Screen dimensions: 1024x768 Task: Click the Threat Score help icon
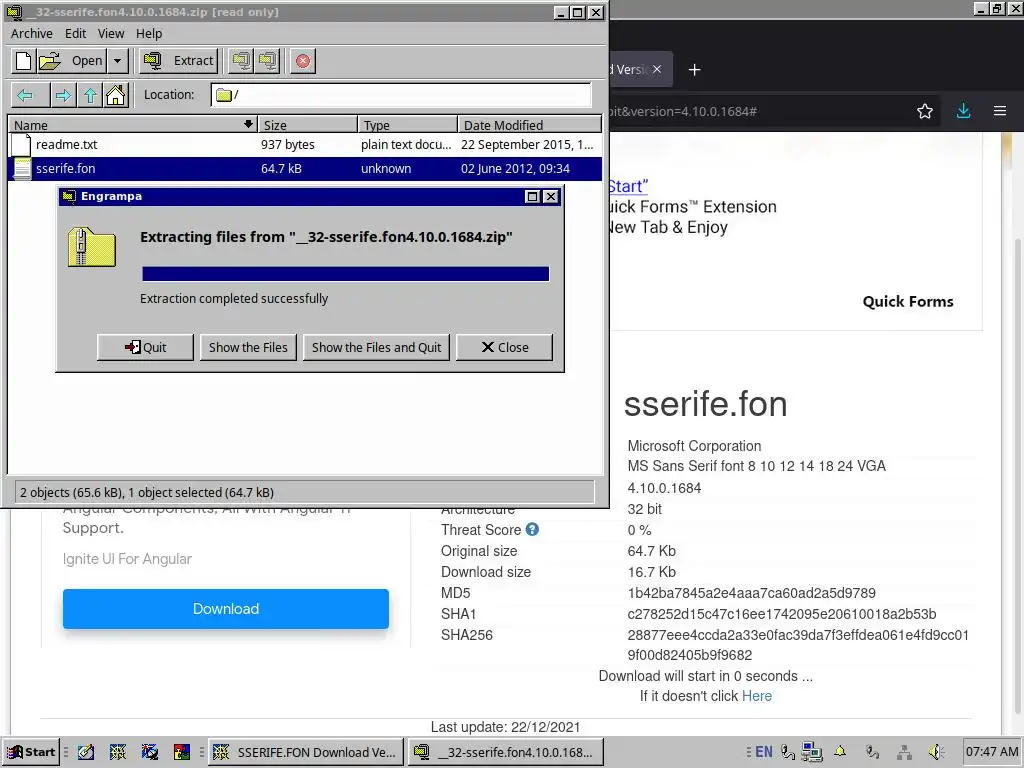tap(532, 530)
